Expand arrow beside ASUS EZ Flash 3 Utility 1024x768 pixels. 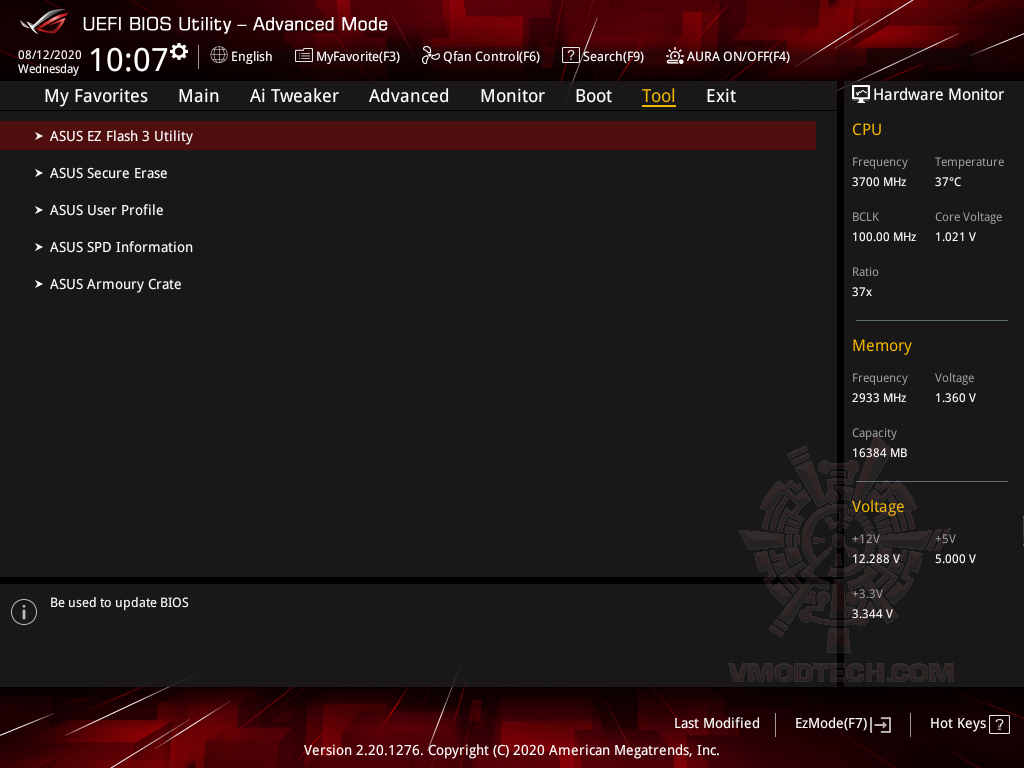pyautogui.click(x=39, y=136)
